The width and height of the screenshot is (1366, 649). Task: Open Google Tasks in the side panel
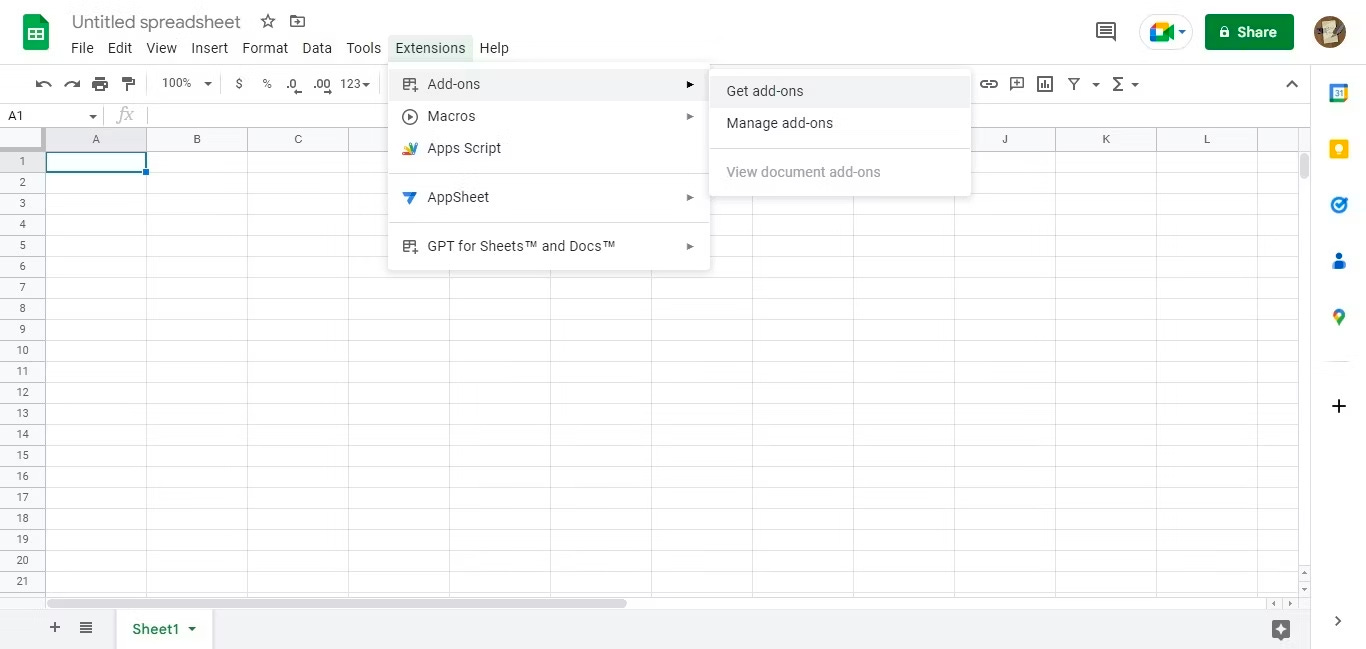pos(1339,205)
